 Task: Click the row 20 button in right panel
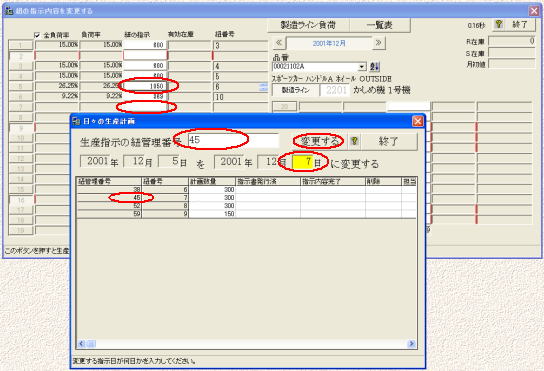284,106
